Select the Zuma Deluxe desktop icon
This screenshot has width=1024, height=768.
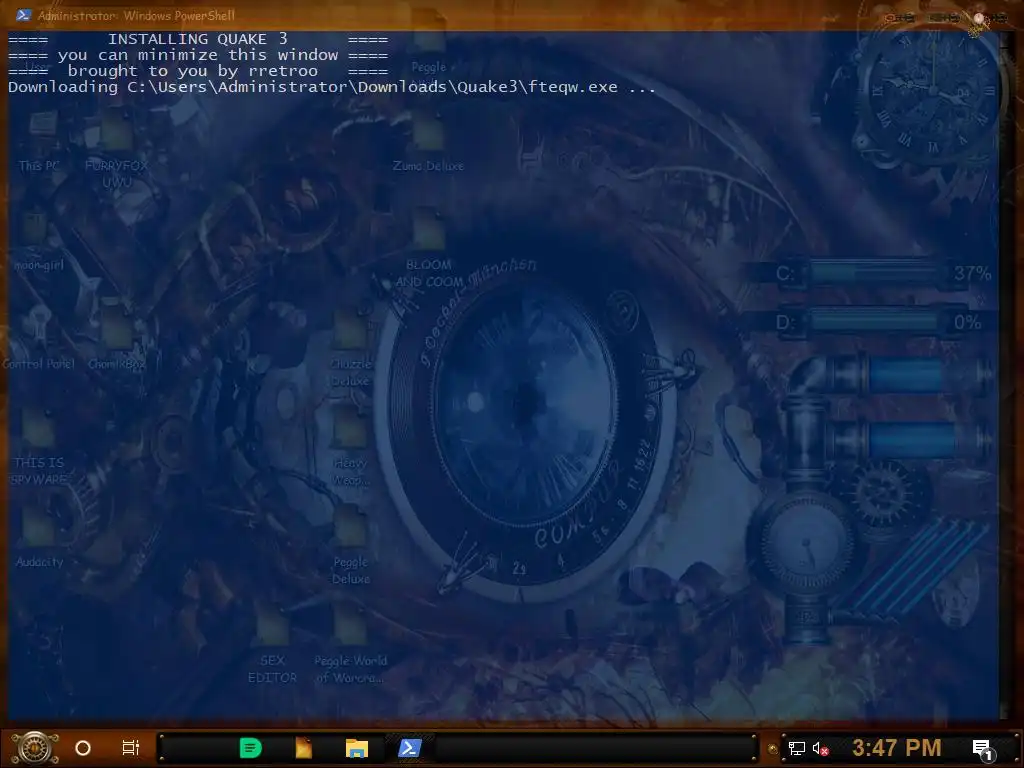[x=428, y=140]
